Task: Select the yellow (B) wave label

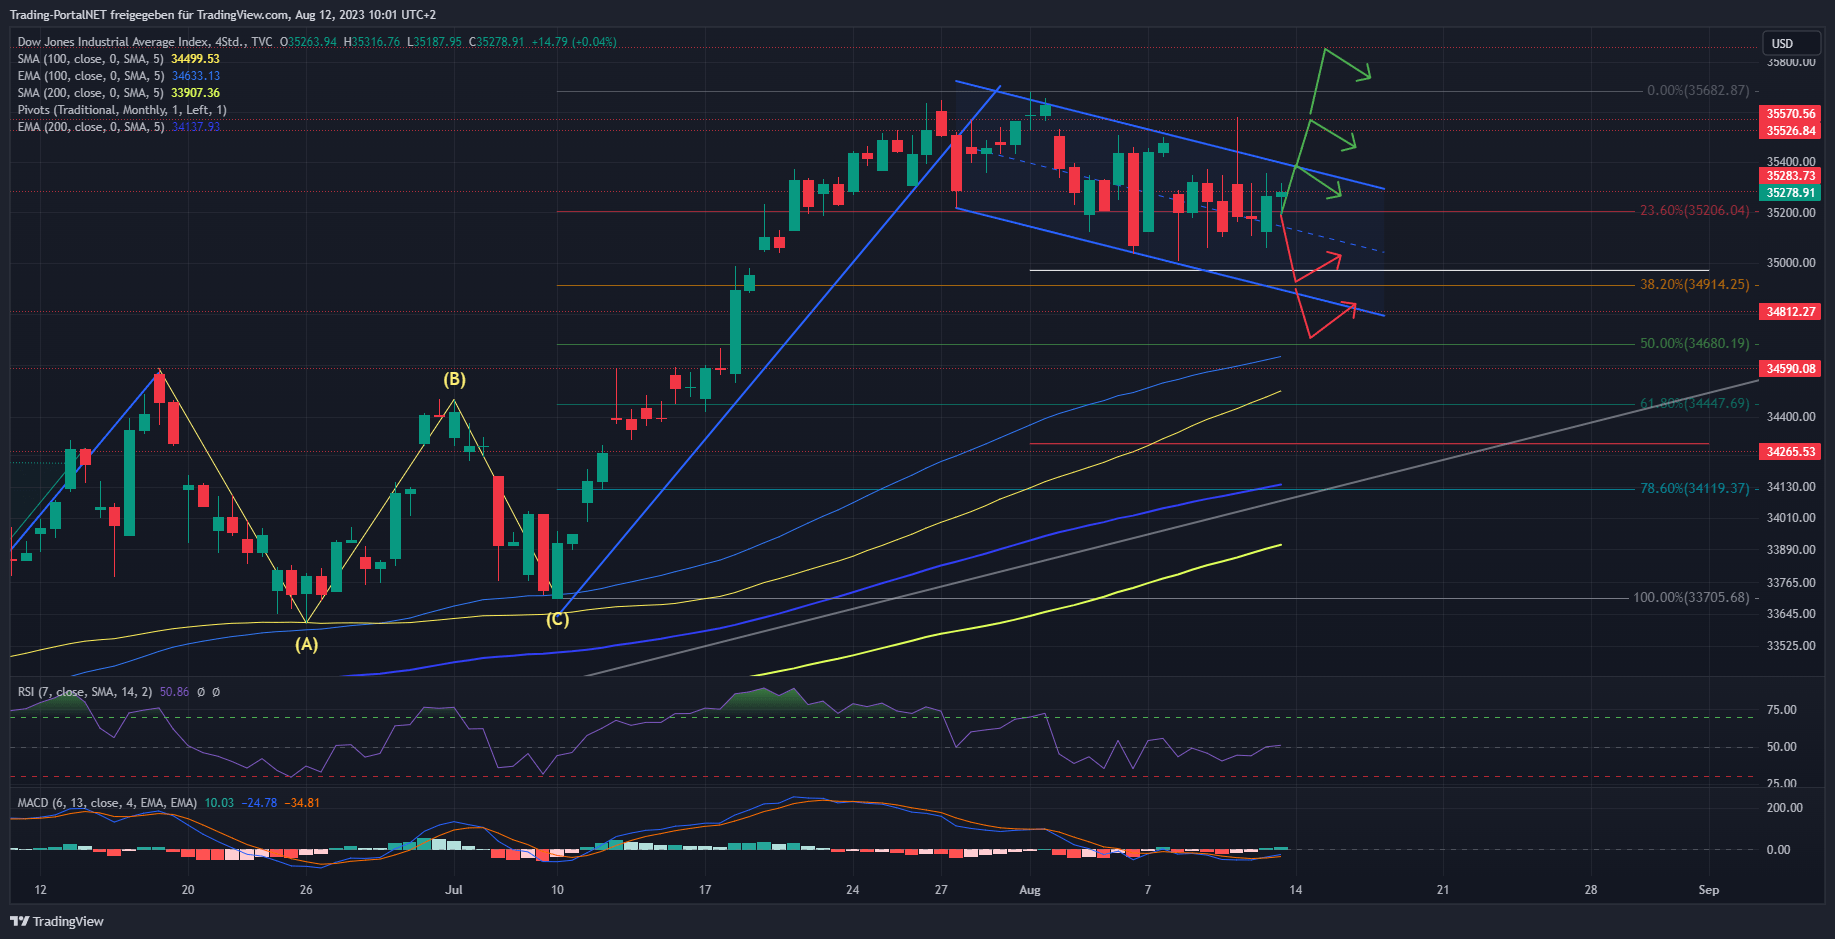Action: (454, 379)
